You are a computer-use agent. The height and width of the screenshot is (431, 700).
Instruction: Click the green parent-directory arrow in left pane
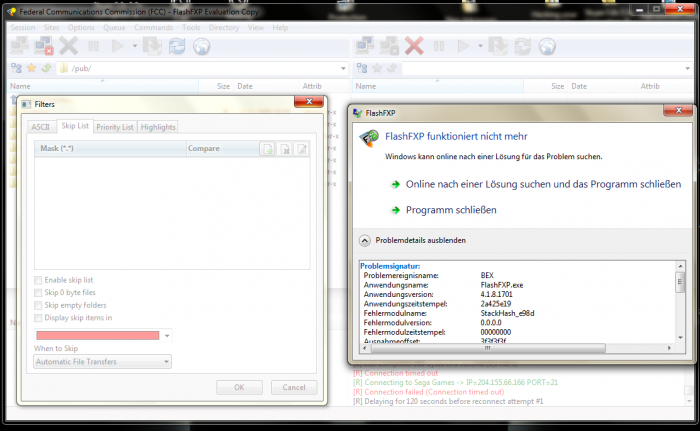tap(46, 68)
